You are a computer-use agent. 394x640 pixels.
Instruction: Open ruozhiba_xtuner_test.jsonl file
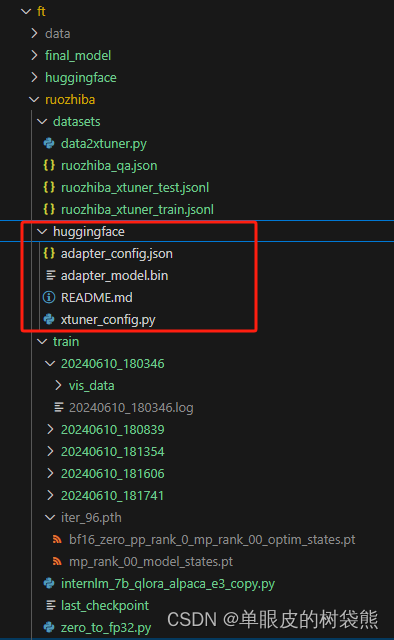(135, 188)
